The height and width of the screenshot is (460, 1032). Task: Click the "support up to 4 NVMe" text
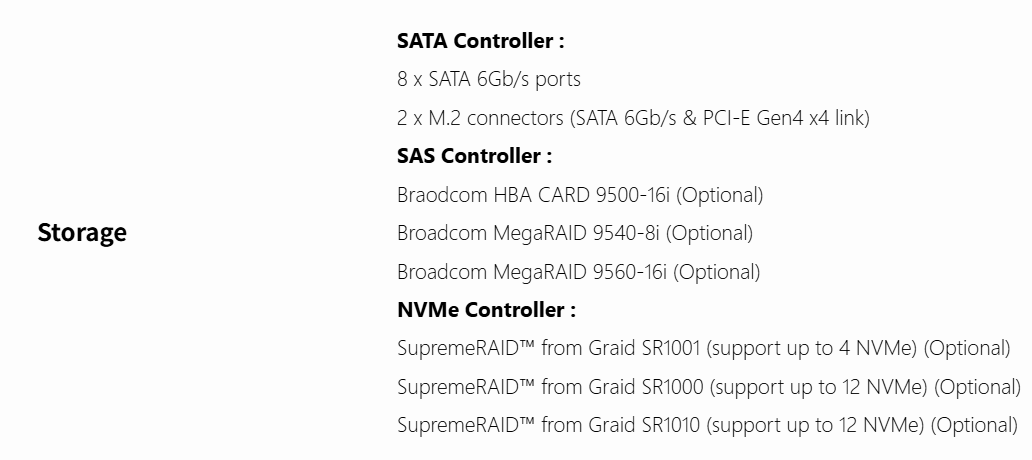[x=813, y=349]
